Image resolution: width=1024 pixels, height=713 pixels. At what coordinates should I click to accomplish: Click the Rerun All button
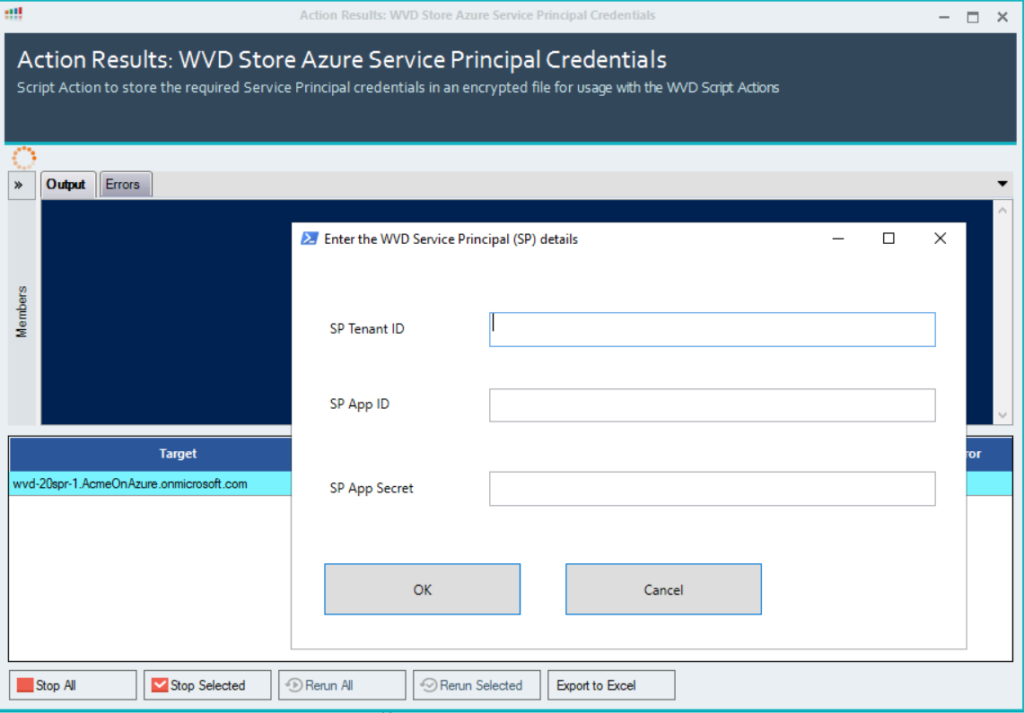(342, 685)
